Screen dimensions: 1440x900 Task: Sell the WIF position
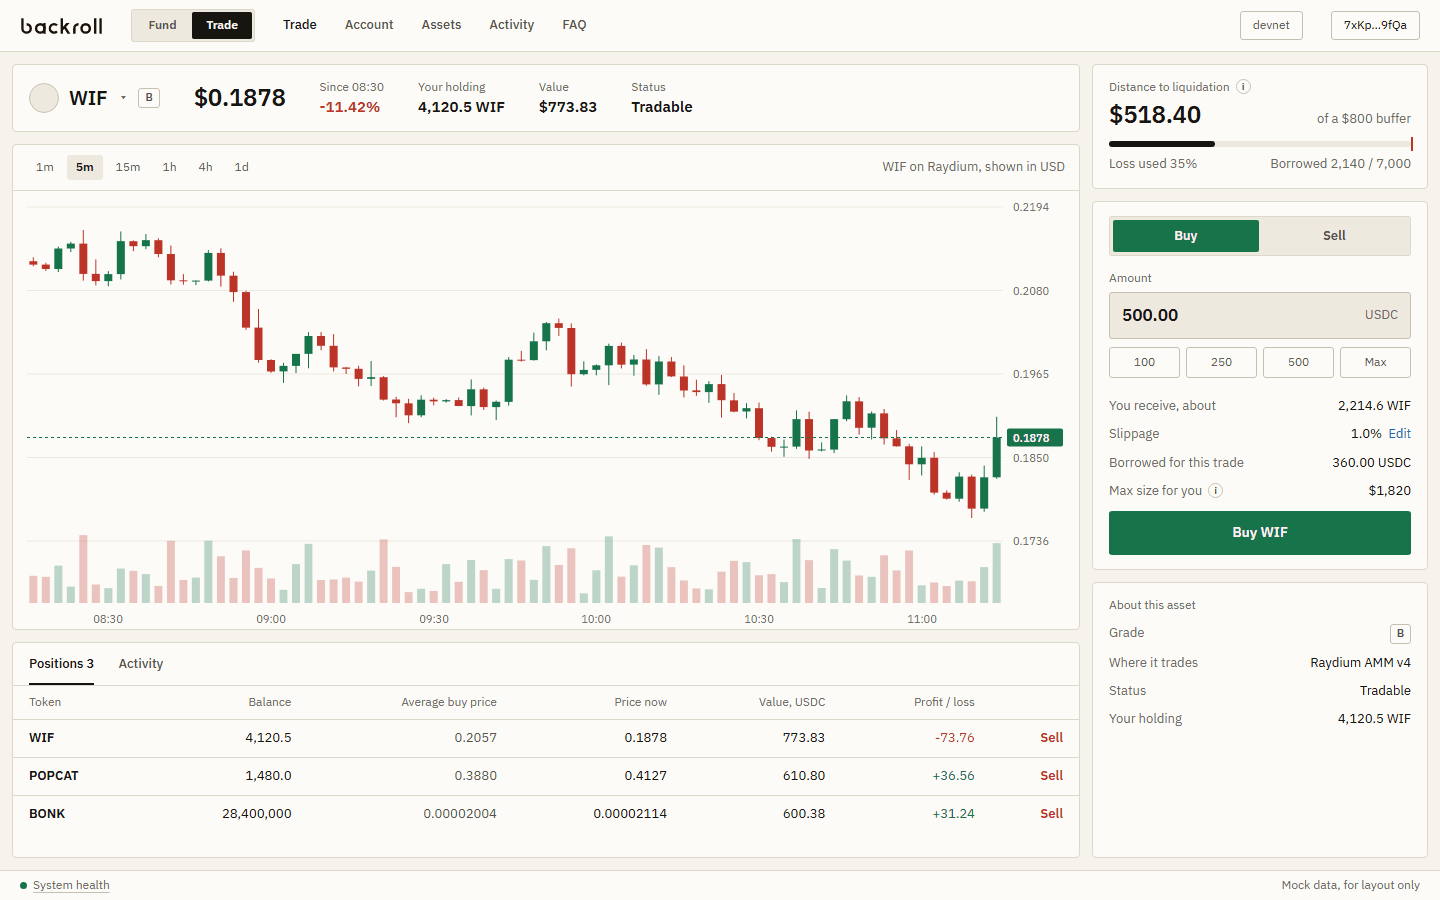(1051, 738)
